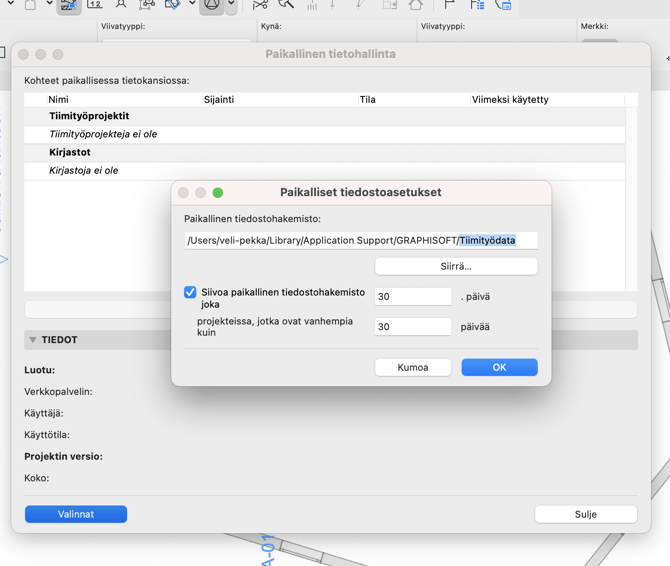Open the Valinnat options button
This screenshot has width=670, height=566.
76,514
